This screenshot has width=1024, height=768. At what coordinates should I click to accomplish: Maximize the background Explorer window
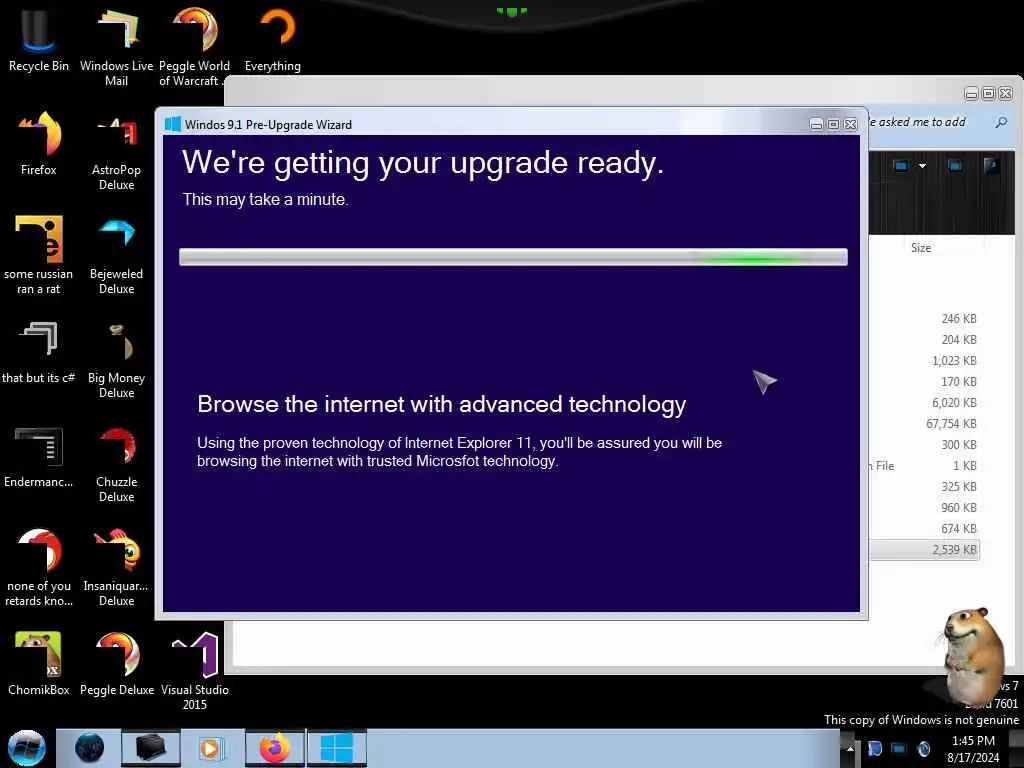[x=988, y=94]
